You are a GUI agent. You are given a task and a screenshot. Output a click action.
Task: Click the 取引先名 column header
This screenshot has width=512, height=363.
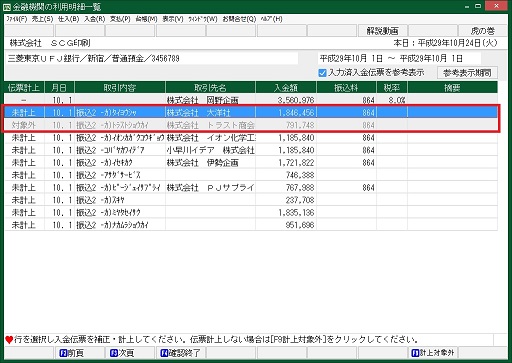pos(210,88)
